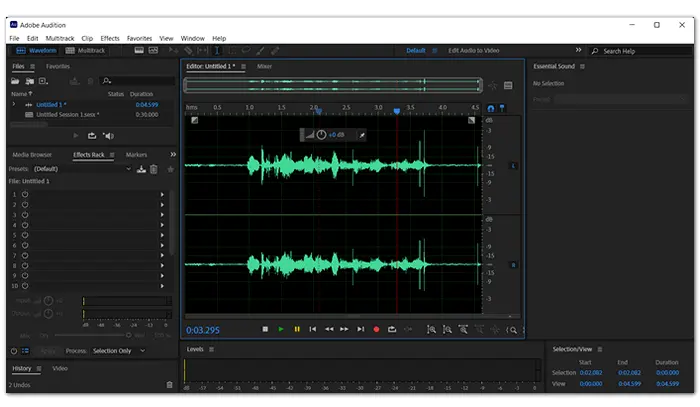Image resolution: width=700 pixels, height=407 pixels.
Task: Click the New File icon
Action: [43, 81]
